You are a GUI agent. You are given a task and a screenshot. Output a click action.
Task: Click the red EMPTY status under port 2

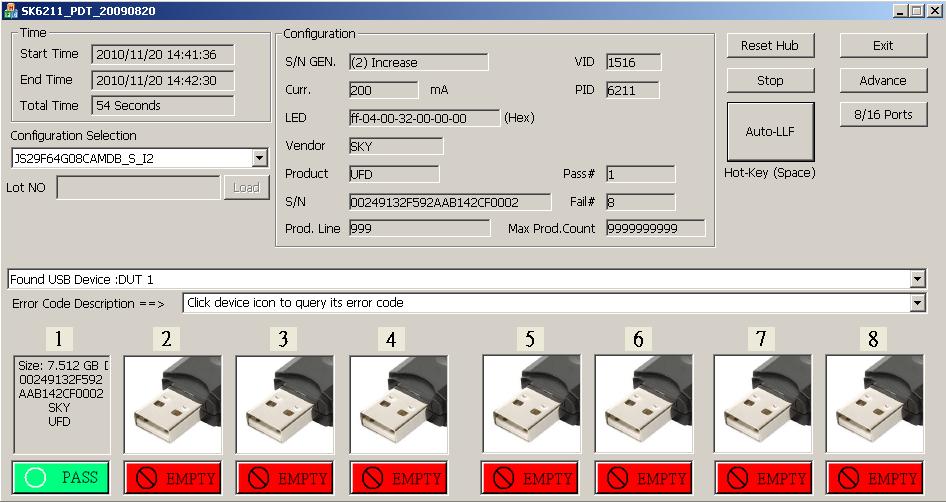click(x=173, y=478)
